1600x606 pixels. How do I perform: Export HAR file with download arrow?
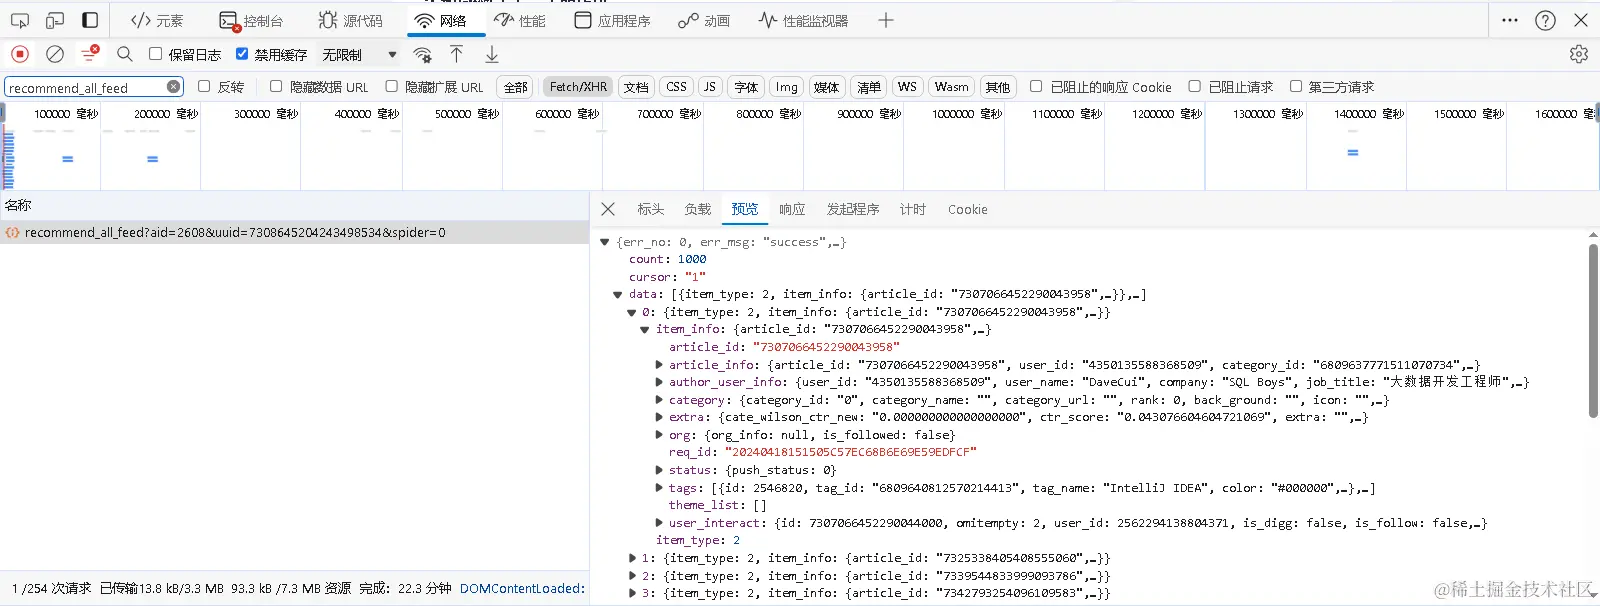[492, 54]
